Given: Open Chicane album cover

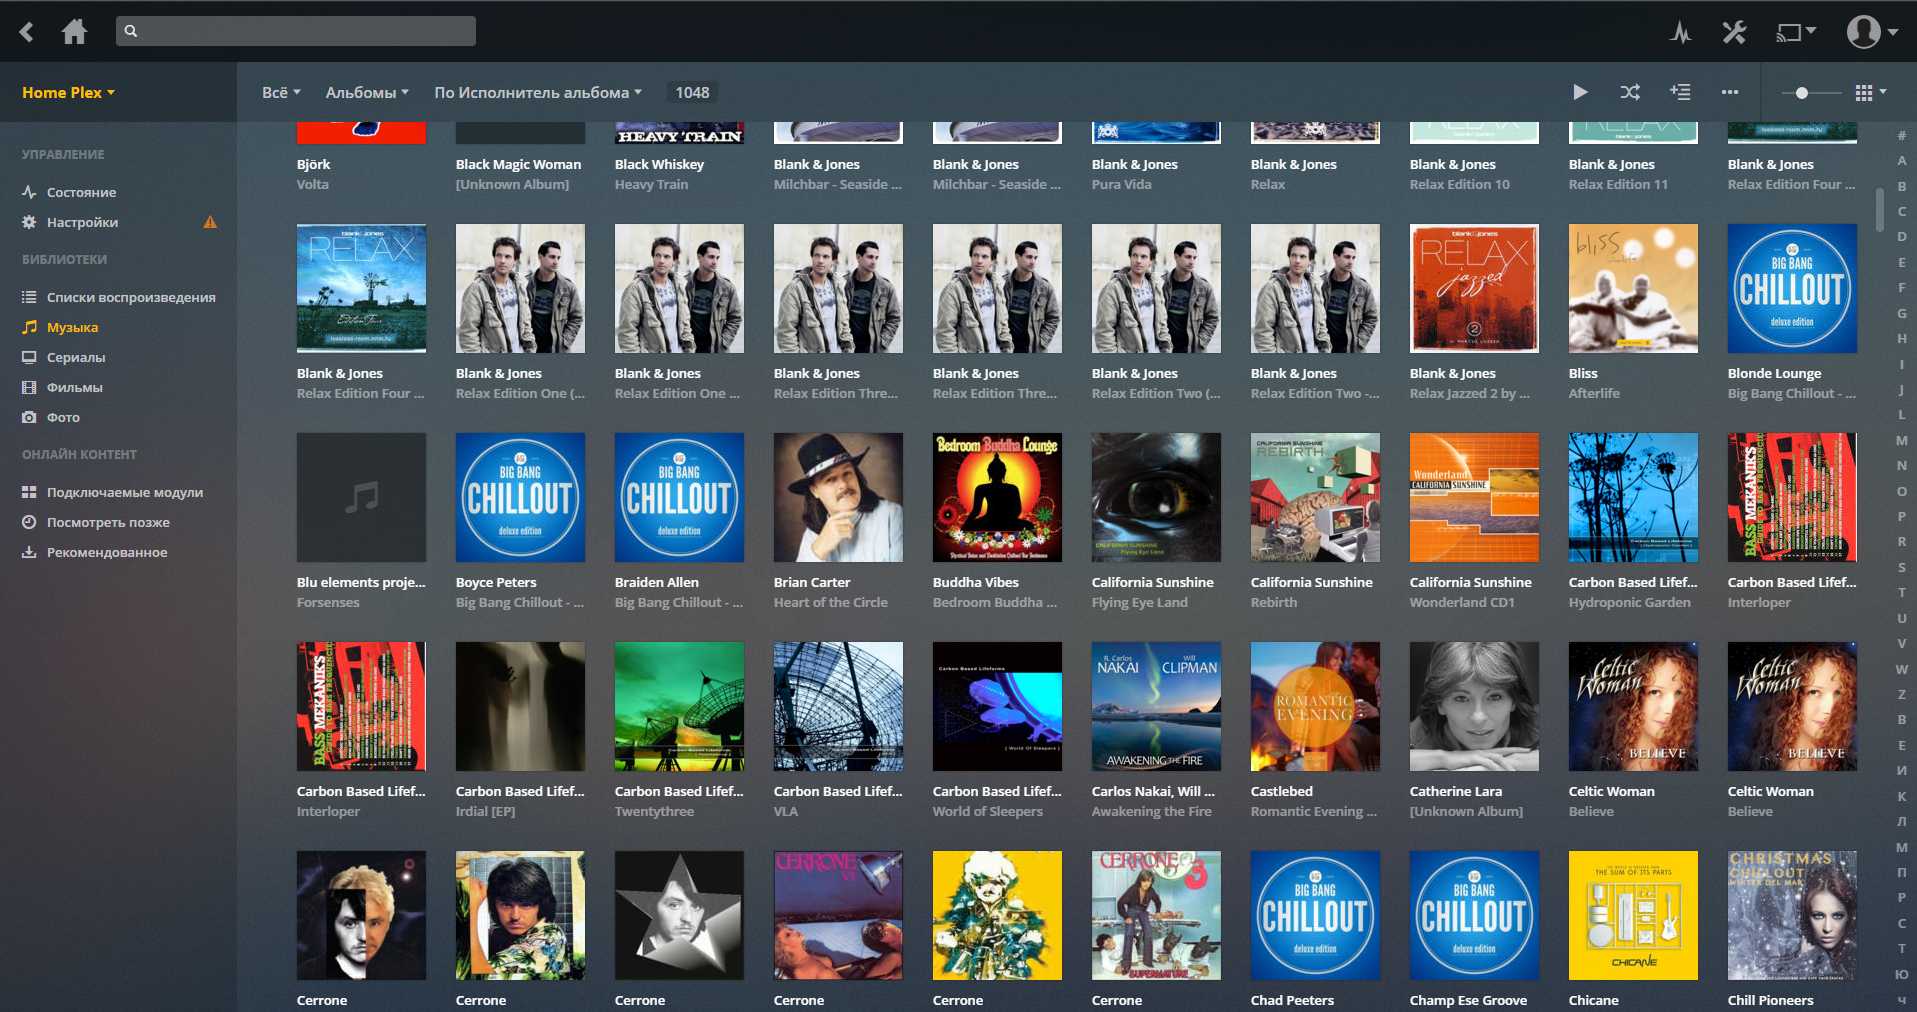Looking at the screenshot, I should pyautogui.click(x=1633, y=915).
